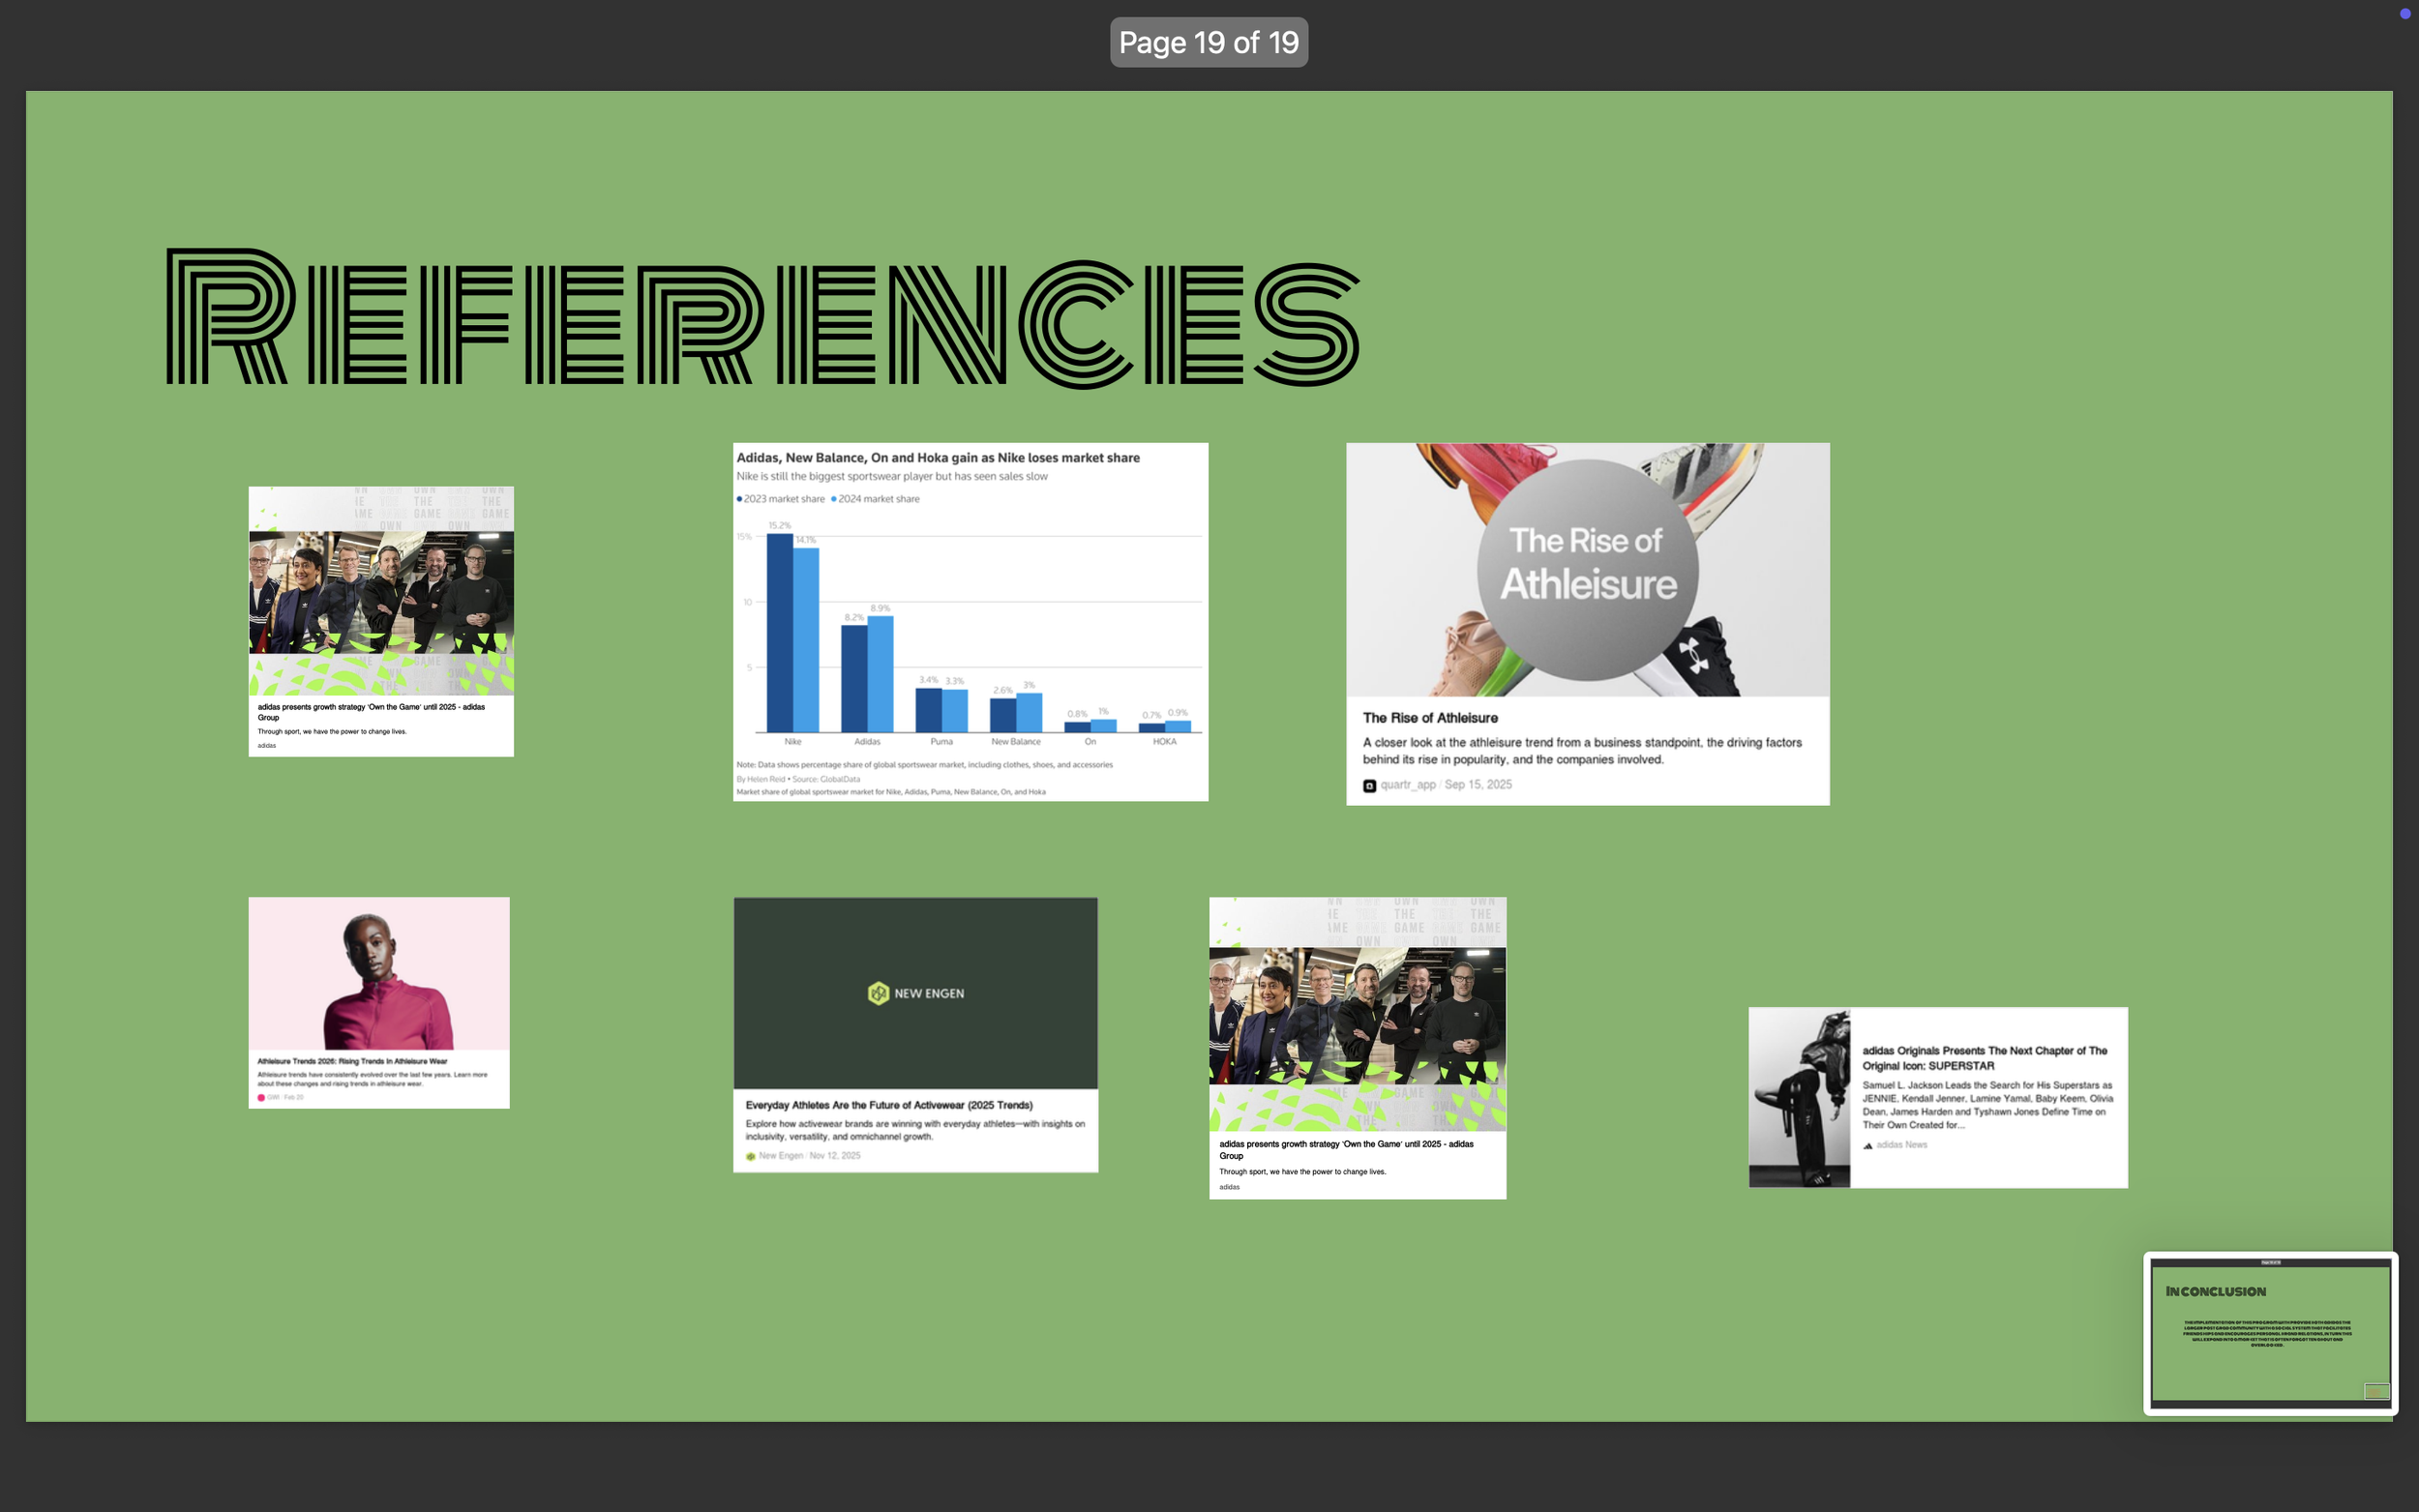Open 'Athleisure Trends 2026' article title
The height and width of the screenshot is (1512, 2419).
click(352, 1061)
